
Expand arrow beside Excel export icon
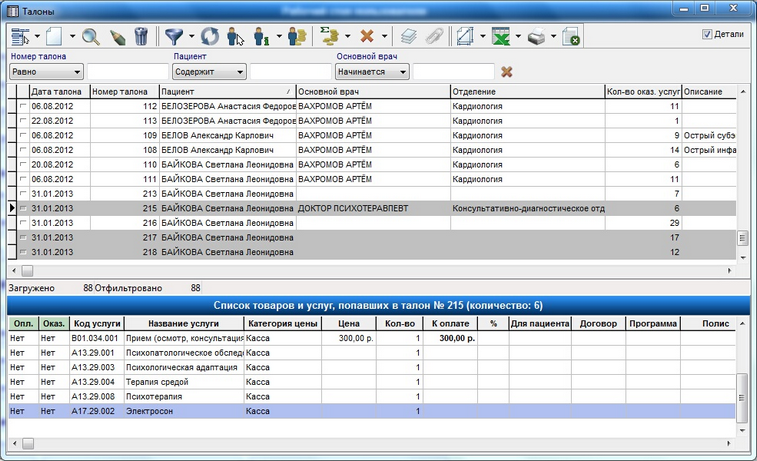pyautogui.click(x=518, y=36)
